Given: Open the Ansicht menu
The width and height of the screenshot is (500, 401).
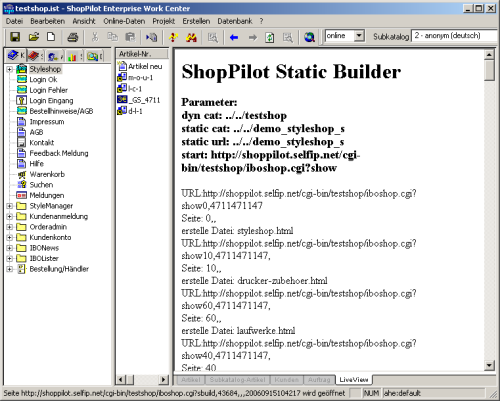Looking at the screenshot, I should tap(84, 21).
